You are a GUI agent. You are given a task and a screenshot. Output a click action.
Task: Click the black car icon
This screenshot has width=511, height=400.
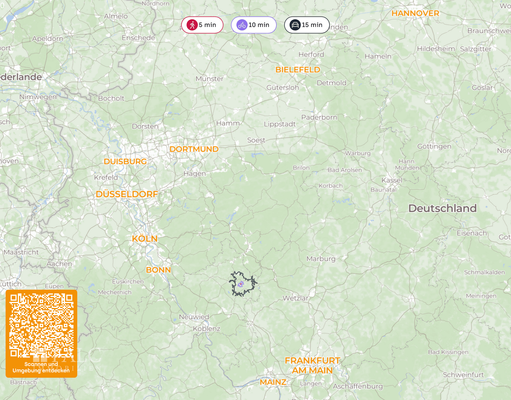[x=295, y=25]
